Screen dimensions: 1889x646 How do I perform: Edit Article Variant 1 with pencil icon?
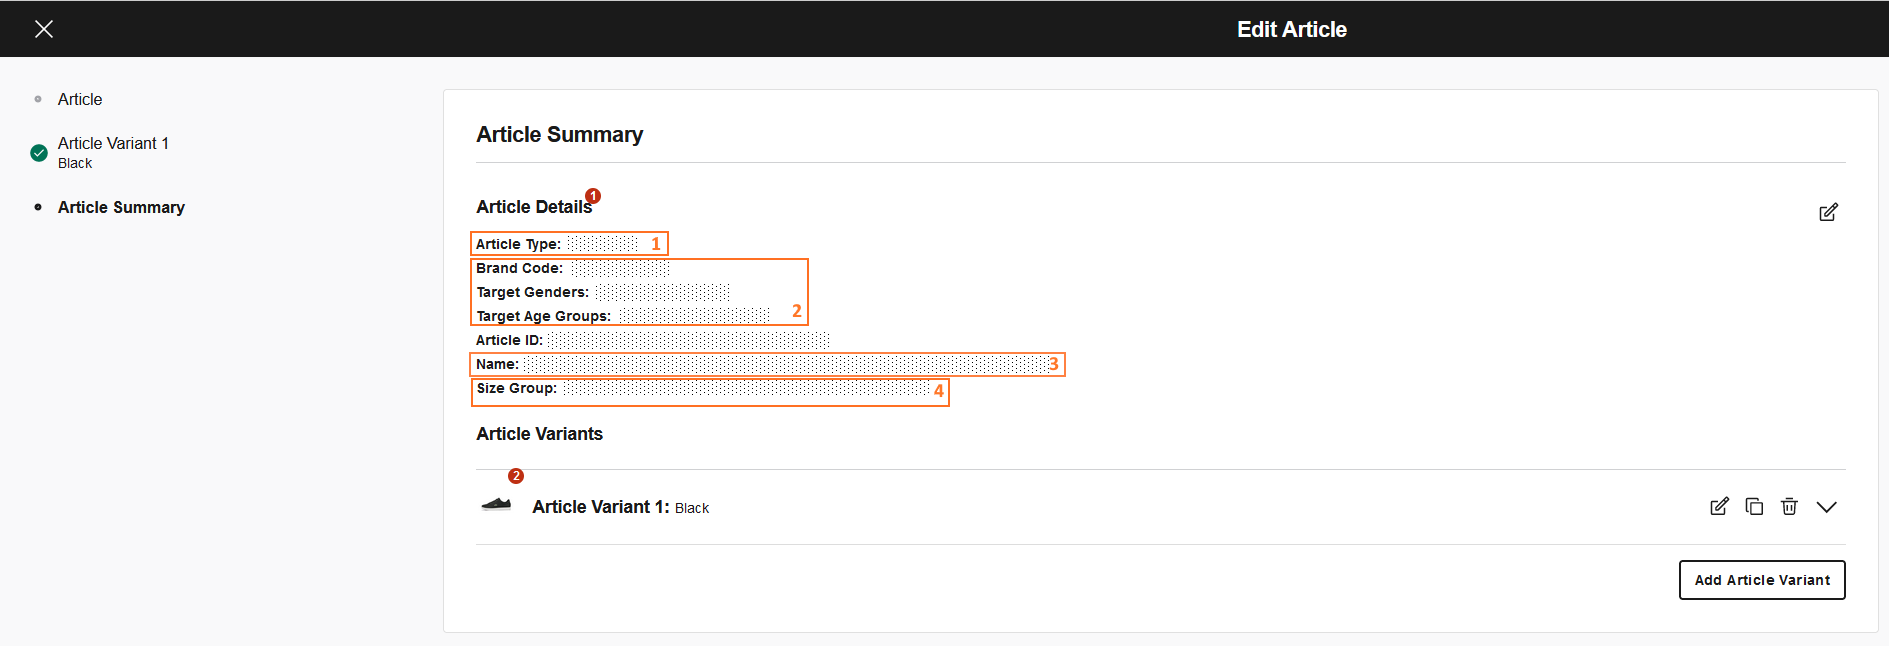[1719, 507]
